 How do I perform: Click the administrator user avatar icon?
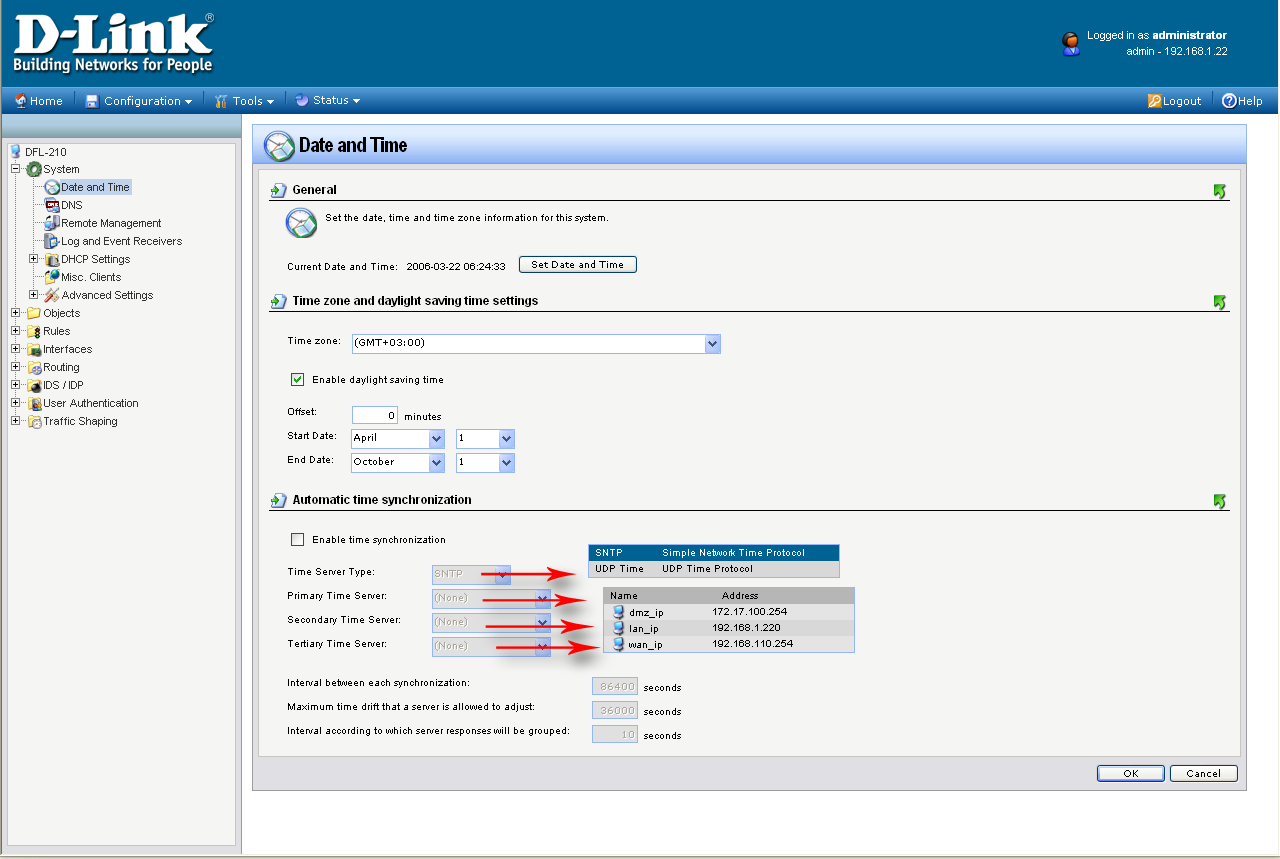pyautogui.click(x=1071, y=43)
